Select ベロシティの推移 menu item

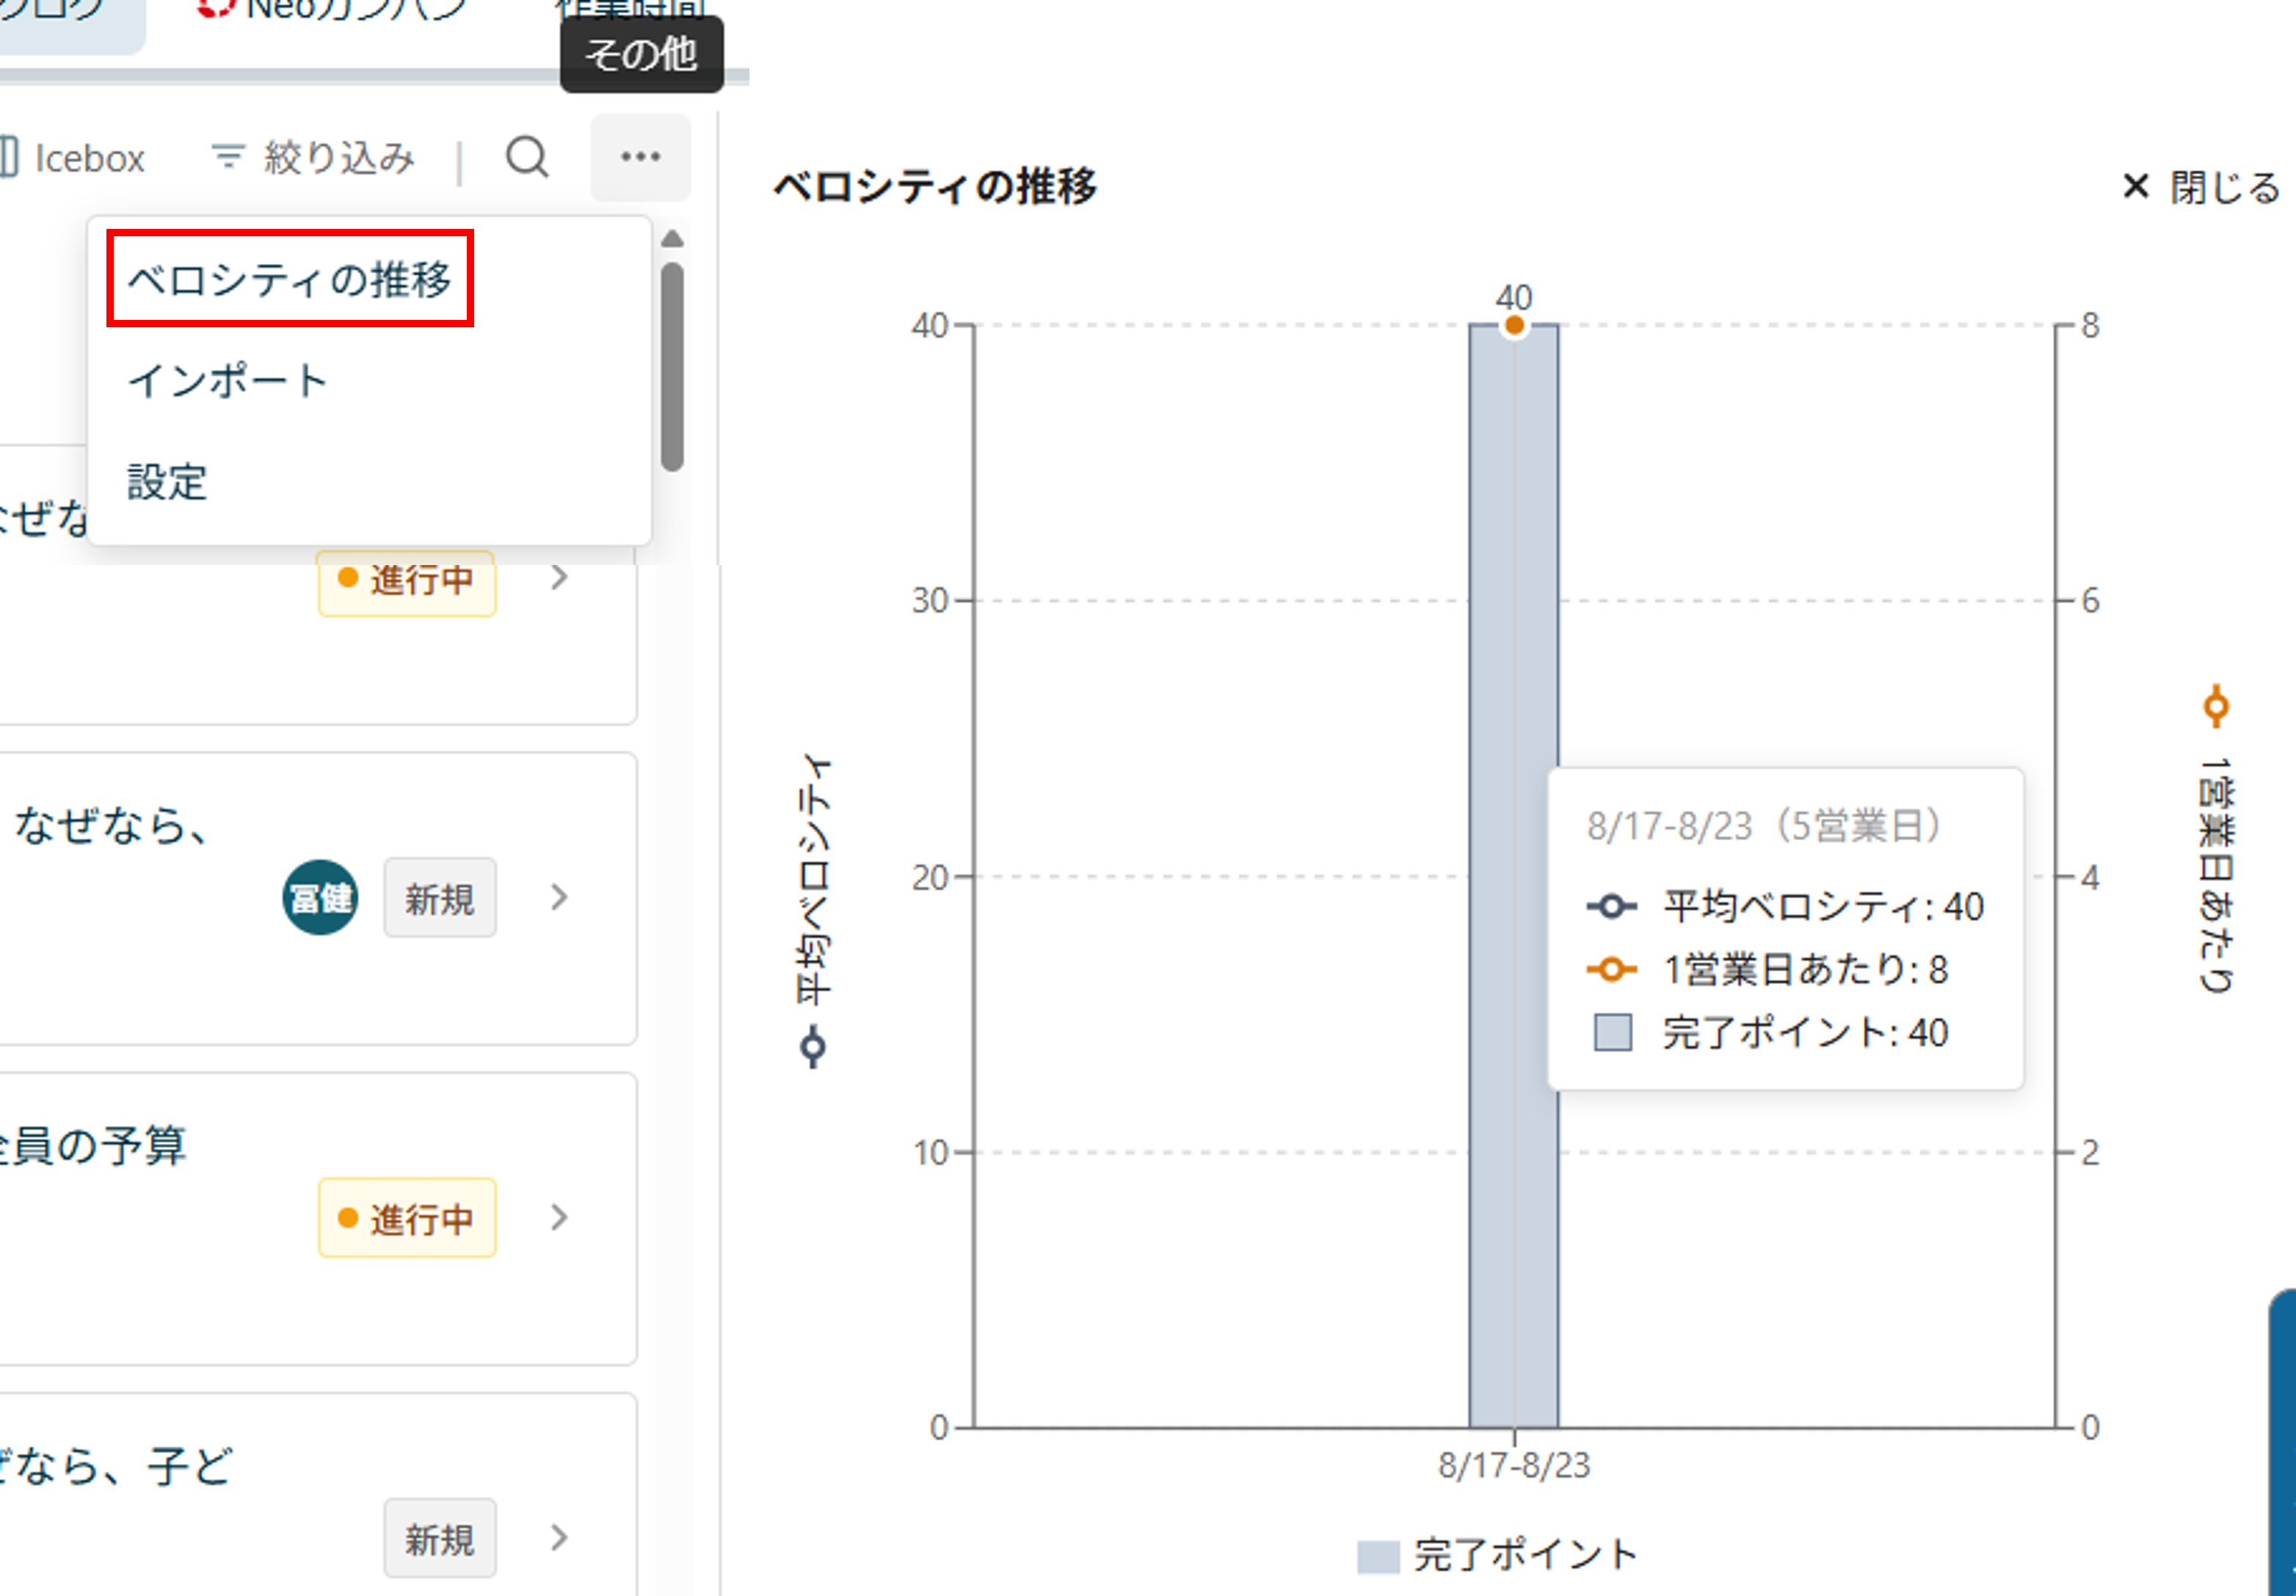click(x=290, y=279)
